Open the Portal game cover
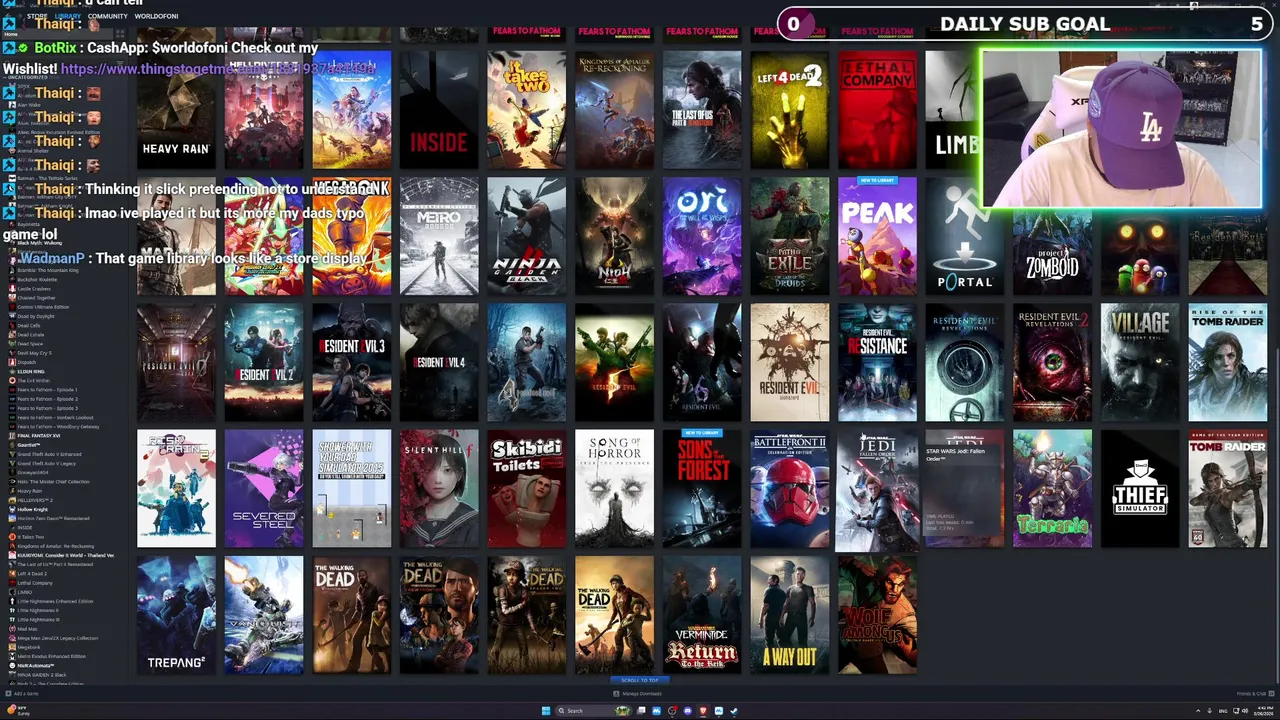 (x=965, y=236)
